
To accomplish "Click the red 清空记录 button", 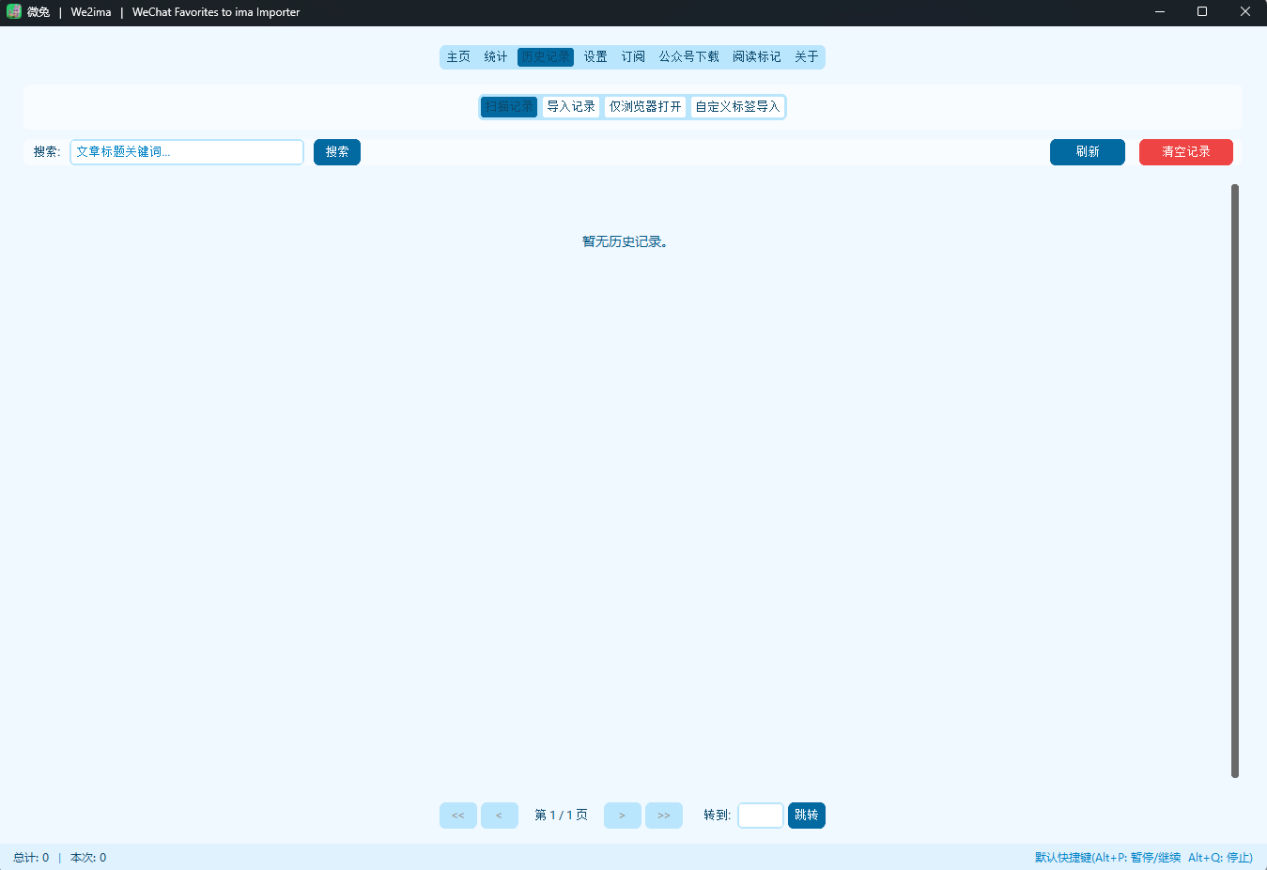I will 1186,152.
